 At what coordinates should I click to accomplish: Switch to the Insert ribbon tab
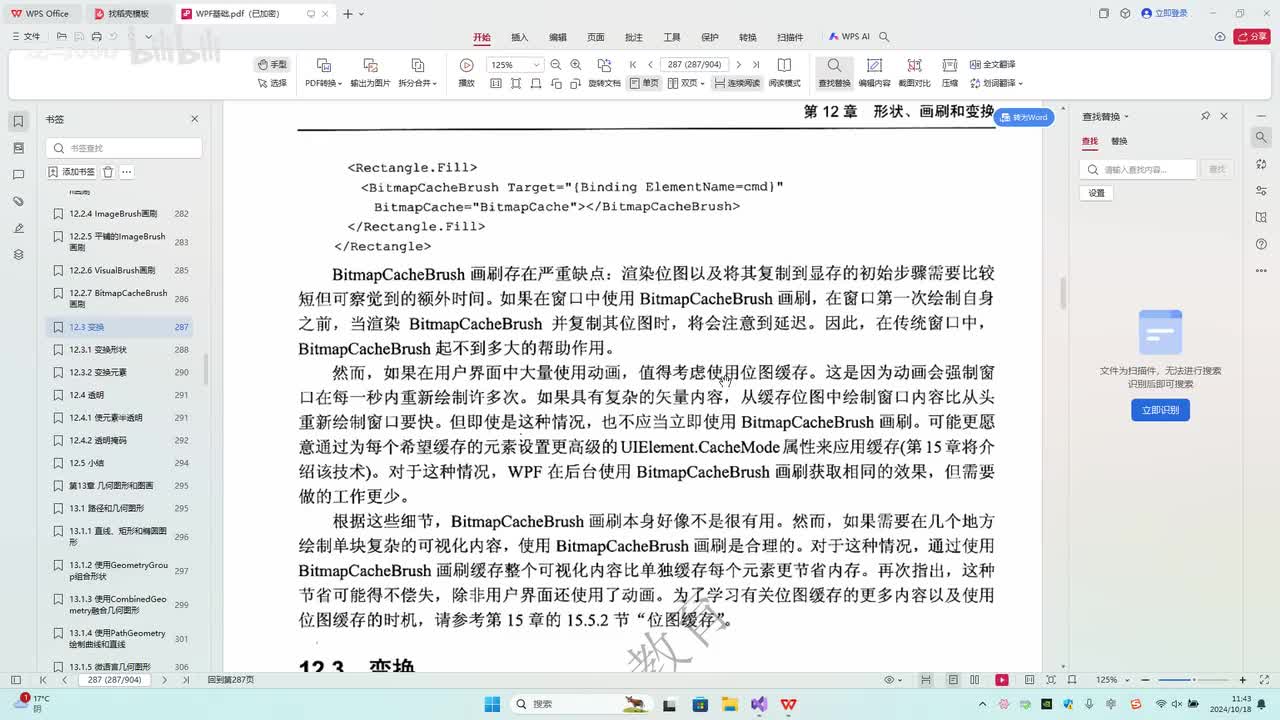519,37
